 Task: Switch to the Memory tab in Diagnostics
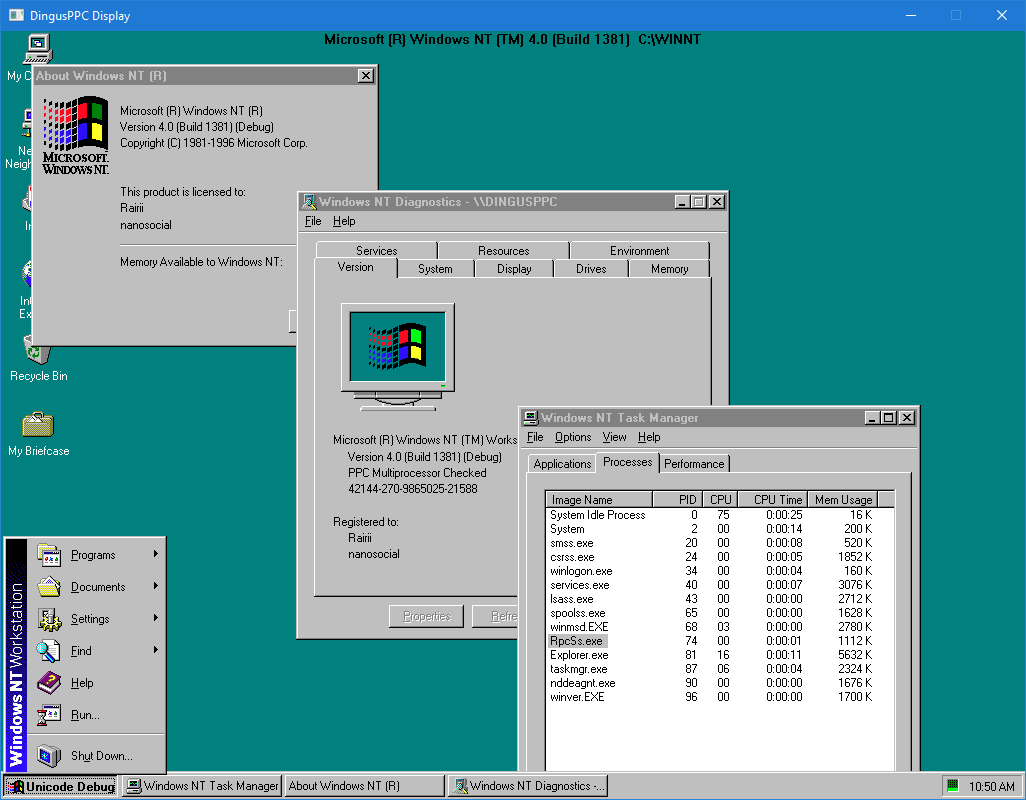click(x=669, y=269)
